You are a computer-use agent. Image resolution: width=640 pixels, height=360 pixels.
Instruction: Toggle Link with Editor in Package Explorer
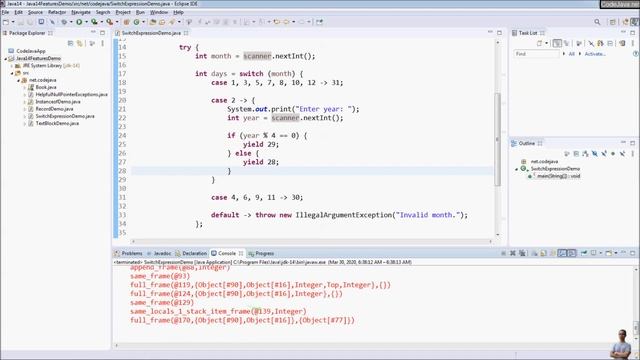point(80,43)
